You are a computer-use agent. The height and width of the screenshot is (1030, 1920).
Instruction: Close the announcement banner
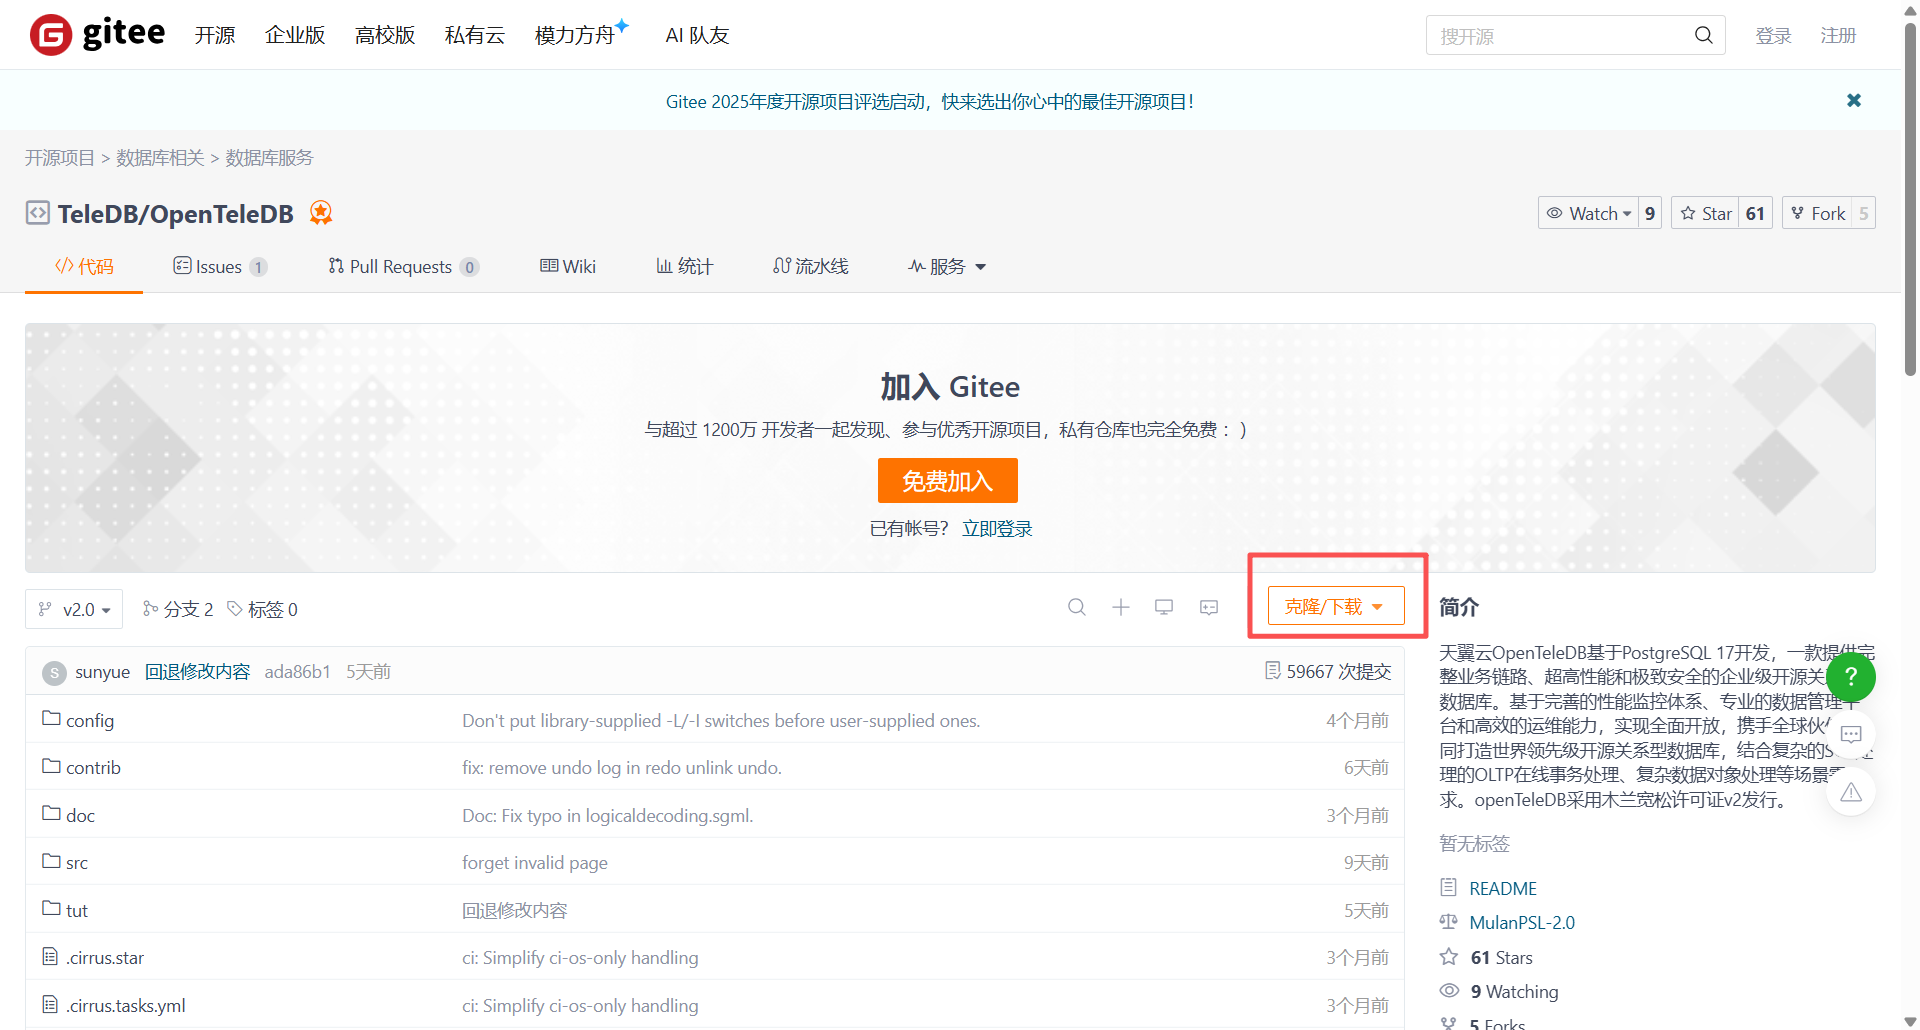(1854, 100)
